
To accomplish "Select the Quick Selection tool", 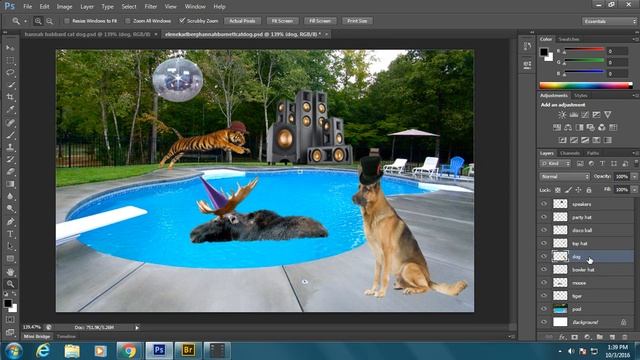I will pos(10,85).
